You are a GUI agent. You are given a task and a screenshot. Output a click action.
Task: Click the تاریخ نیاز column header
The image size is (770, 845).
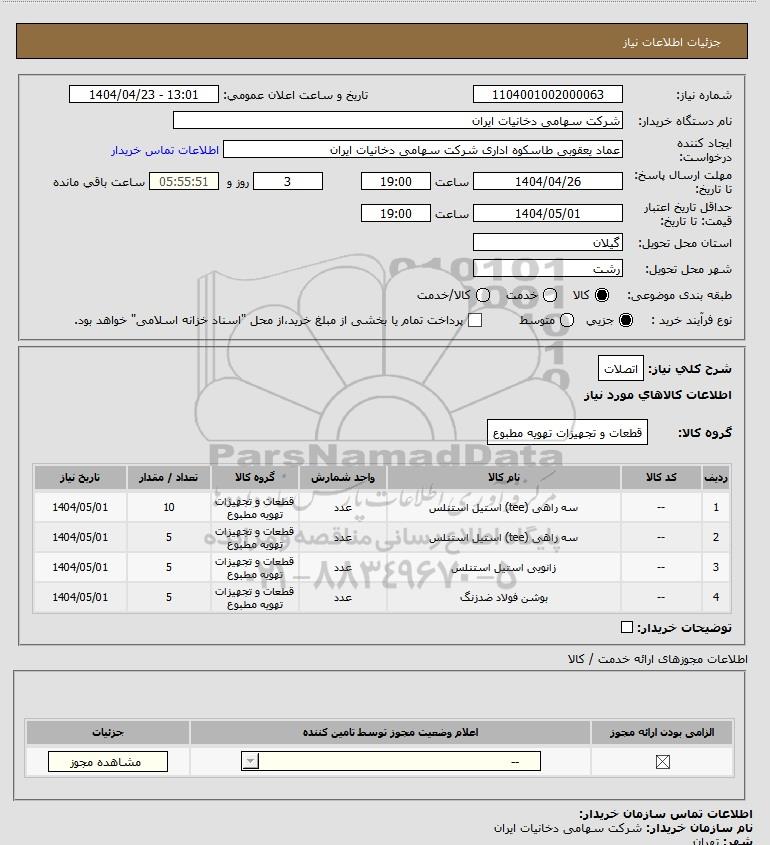[x=80, y=477]
